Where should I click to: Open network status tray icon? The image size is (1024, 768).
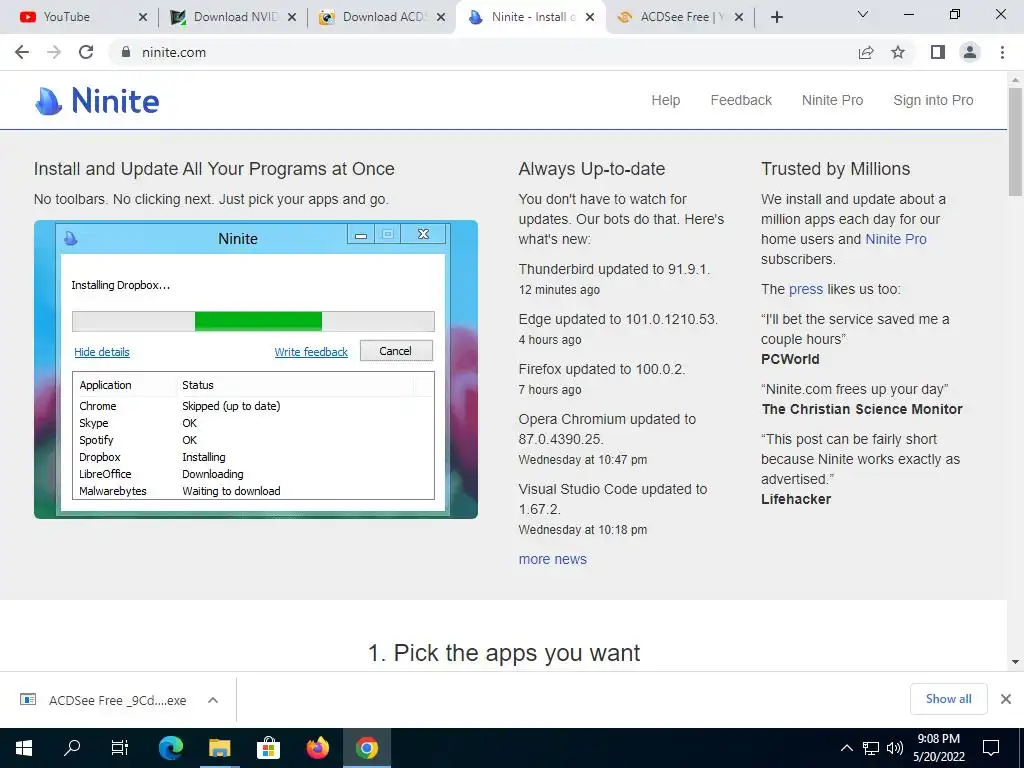click(x=871, y=748)
